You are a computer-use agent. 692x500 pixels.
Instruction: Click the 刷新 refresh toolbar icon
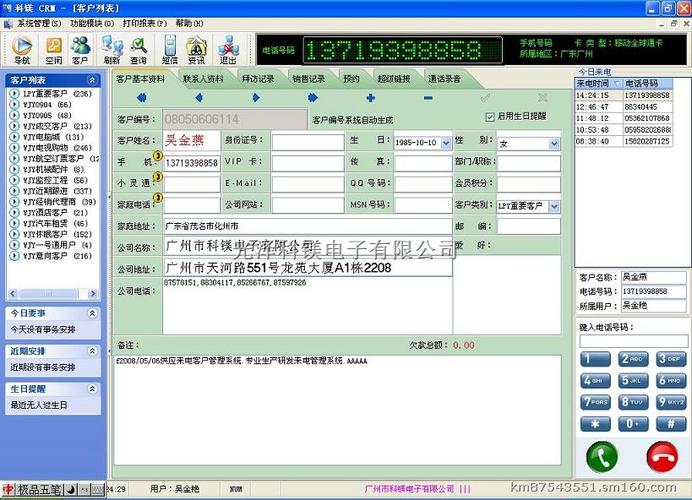click(x=112, y=50)
